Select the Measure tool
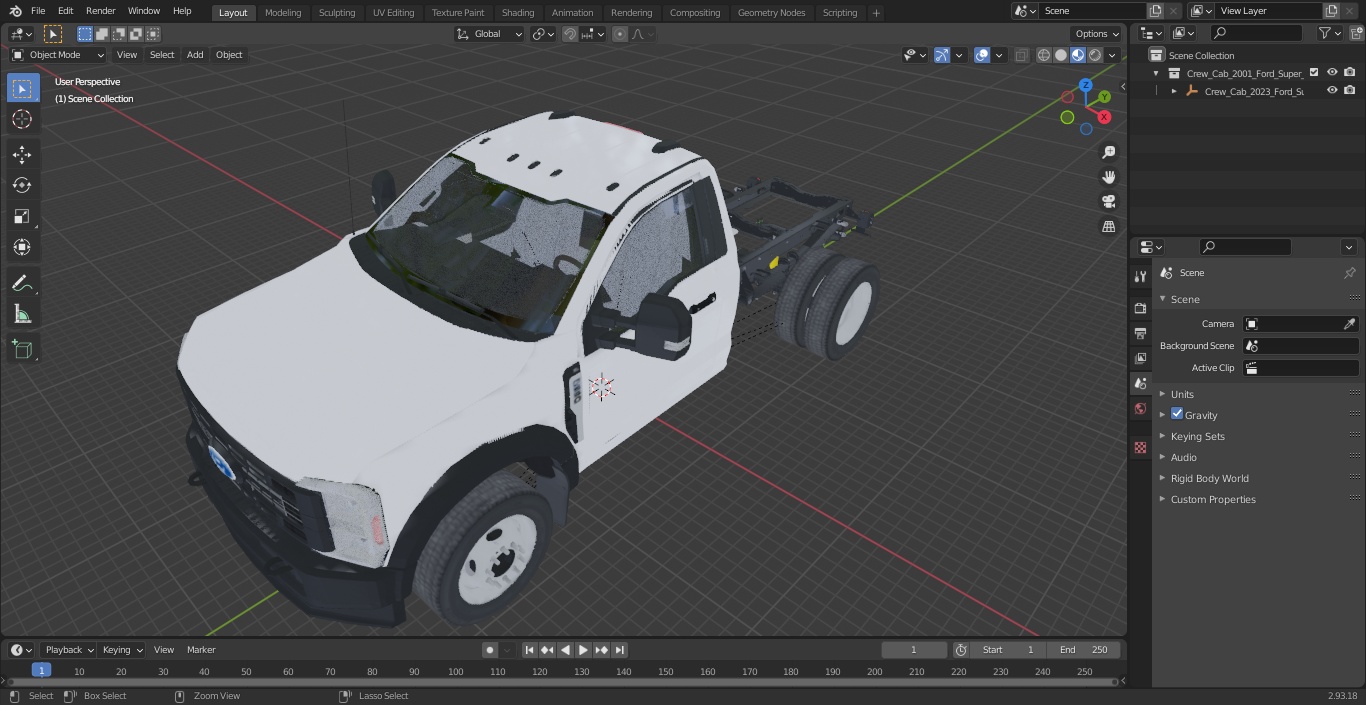1366x705 pixels. pos(22,315)
